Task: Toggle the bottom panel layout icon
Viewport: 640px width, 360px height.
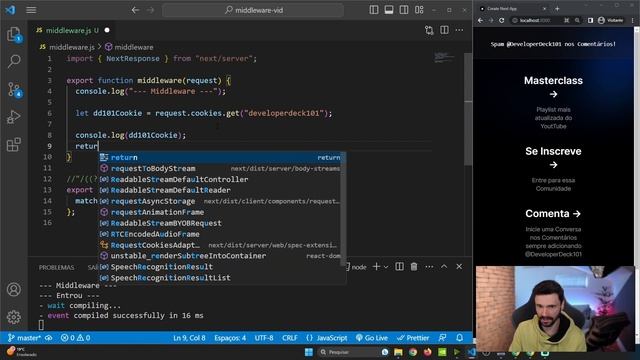Action: 389,10
